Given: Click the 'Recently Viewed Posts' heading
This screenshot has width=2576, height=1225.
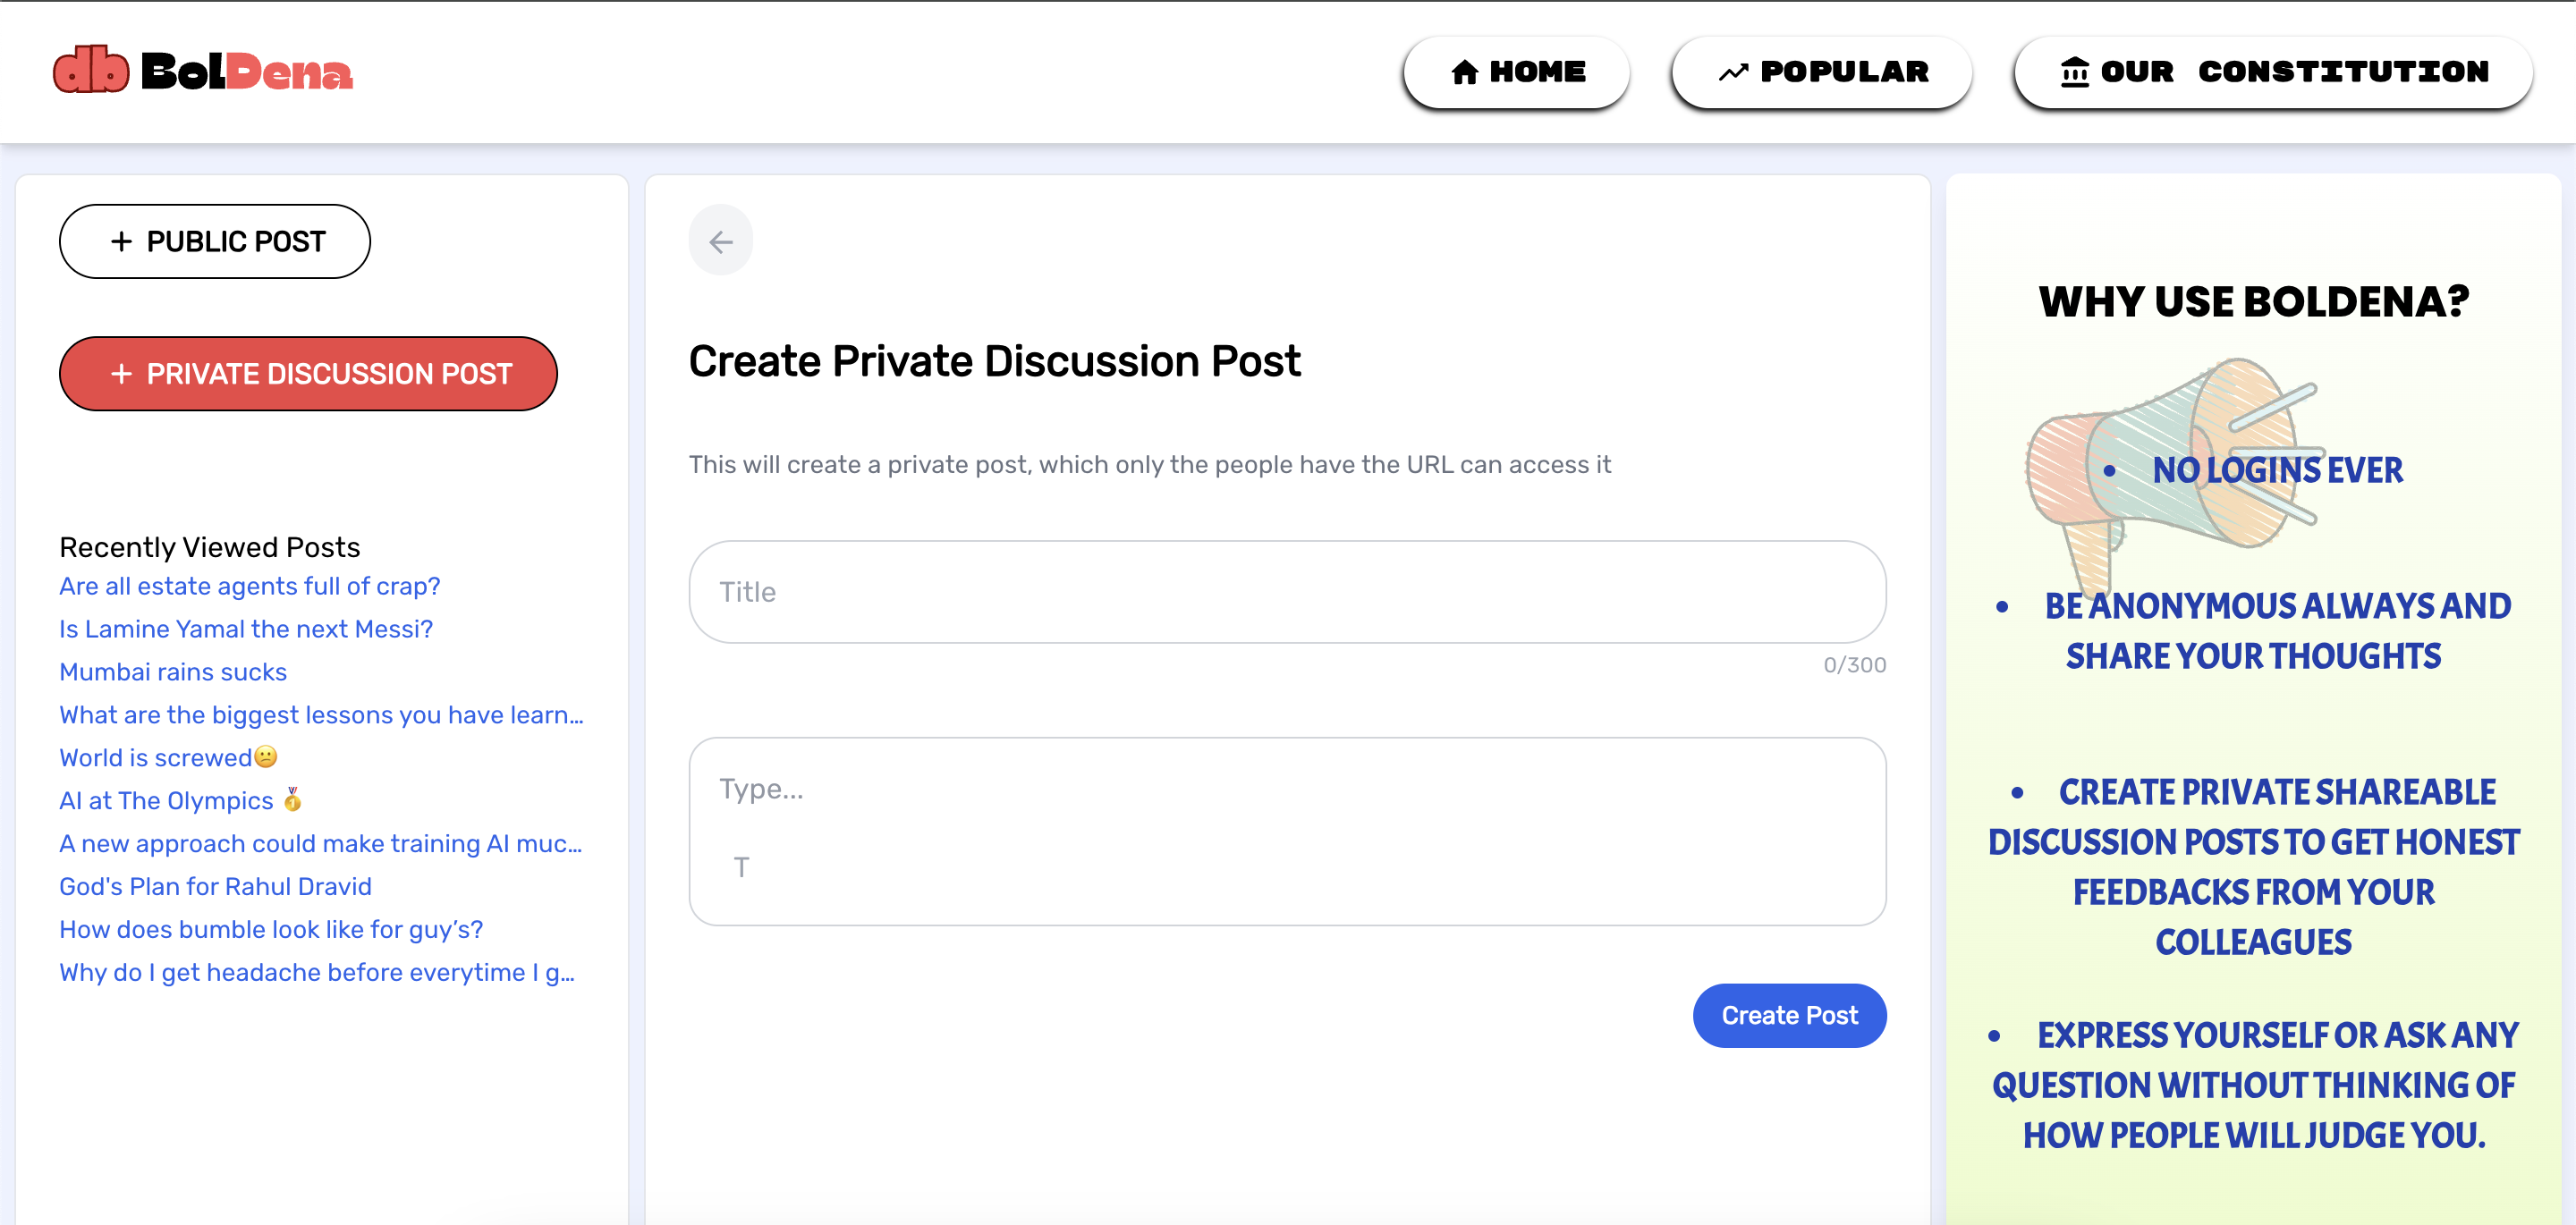Looking at the screenshot, I should click(210, 547).
